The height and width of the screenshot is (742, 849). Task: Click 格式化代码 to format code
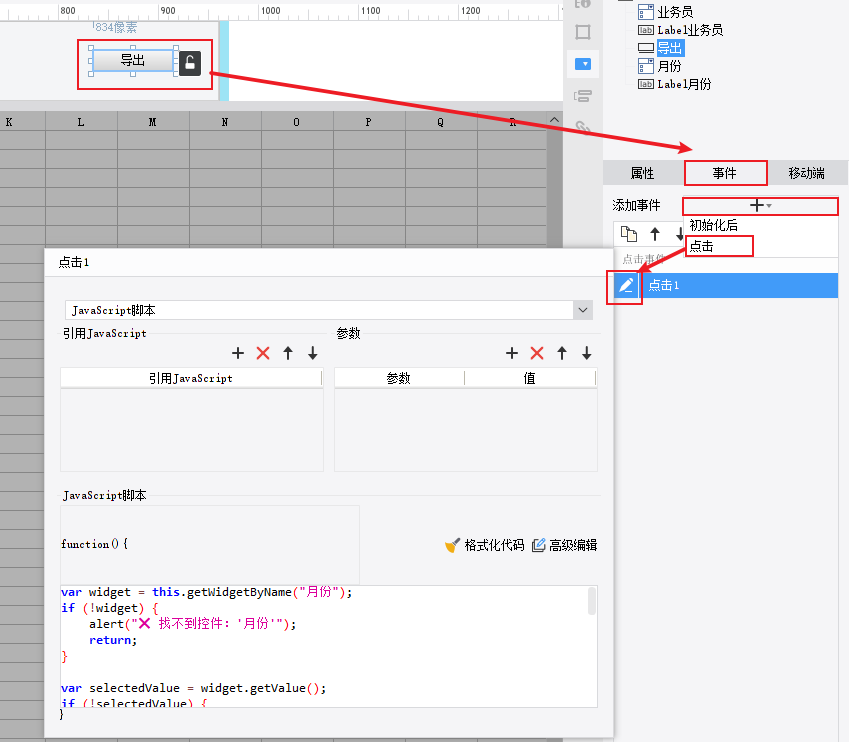[485, 545]
